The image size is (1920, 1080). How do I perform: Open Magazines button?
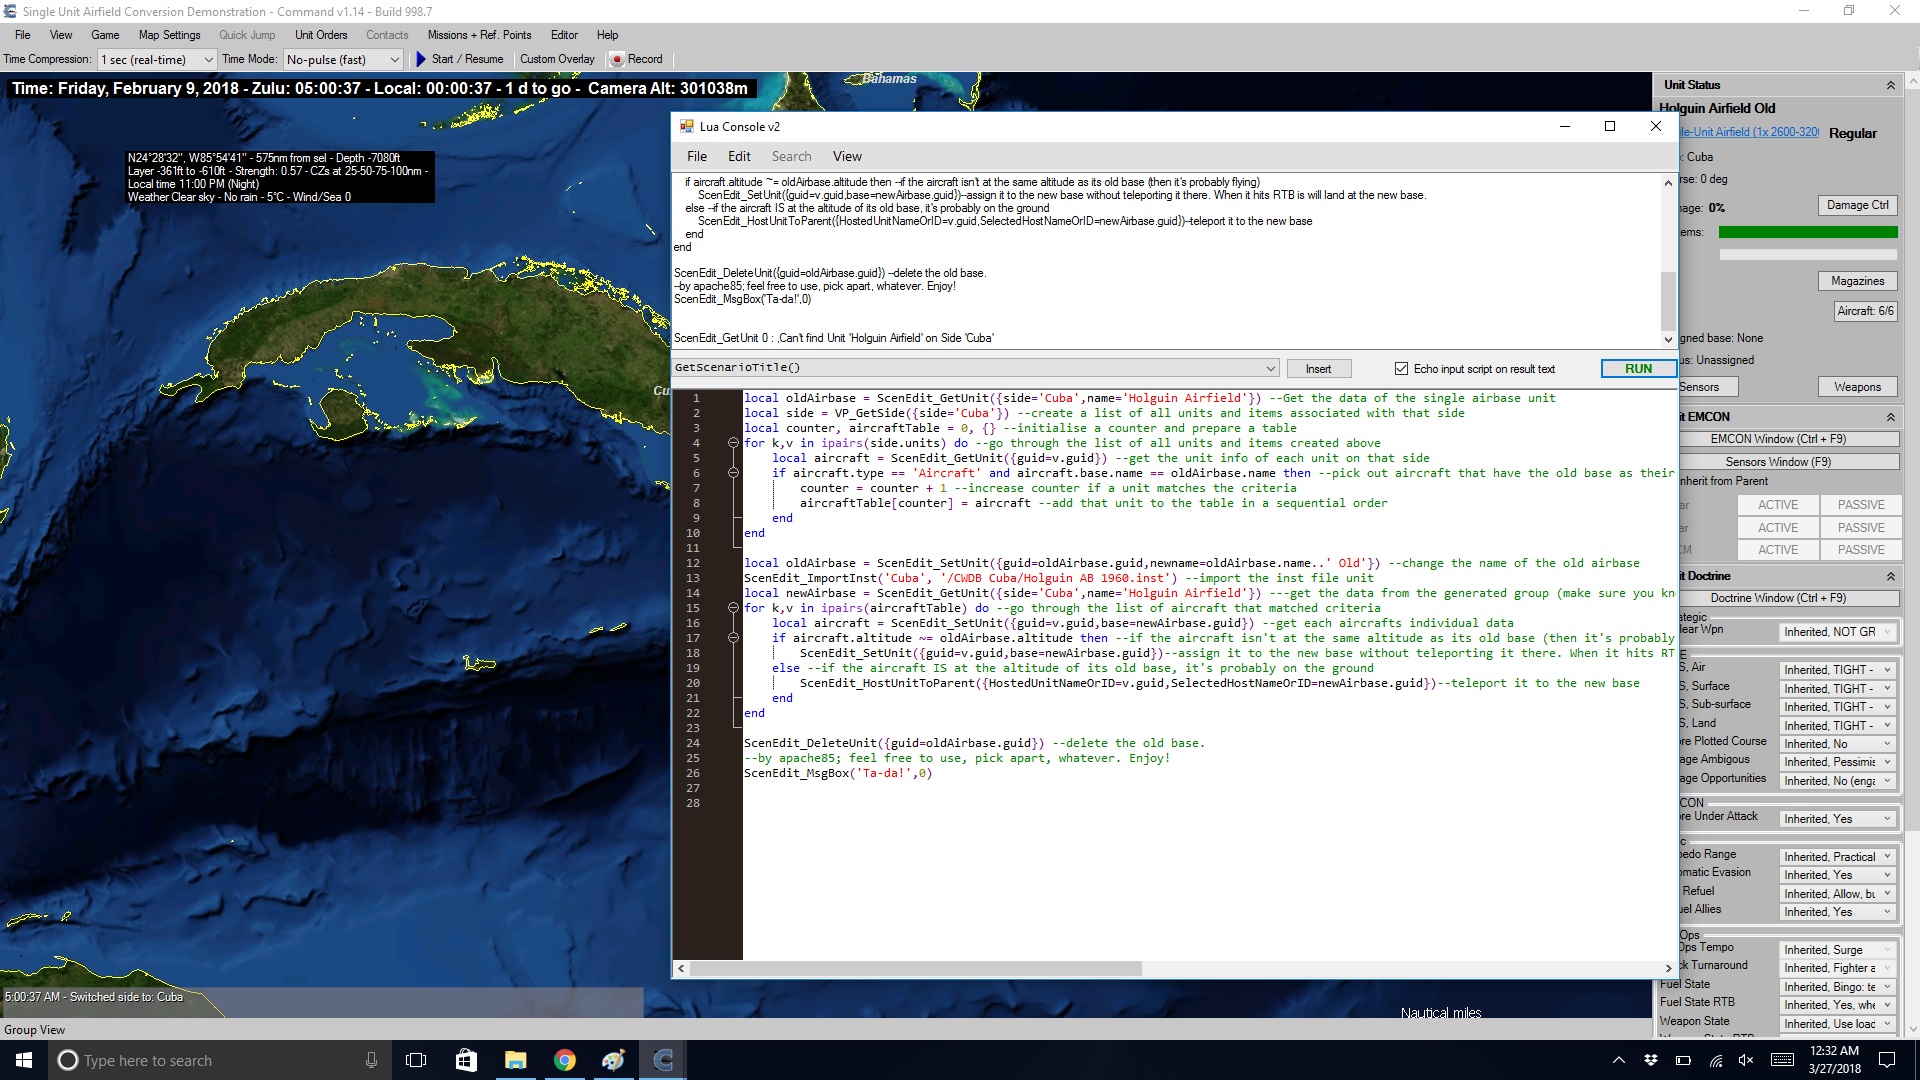tap(1857, 281)
